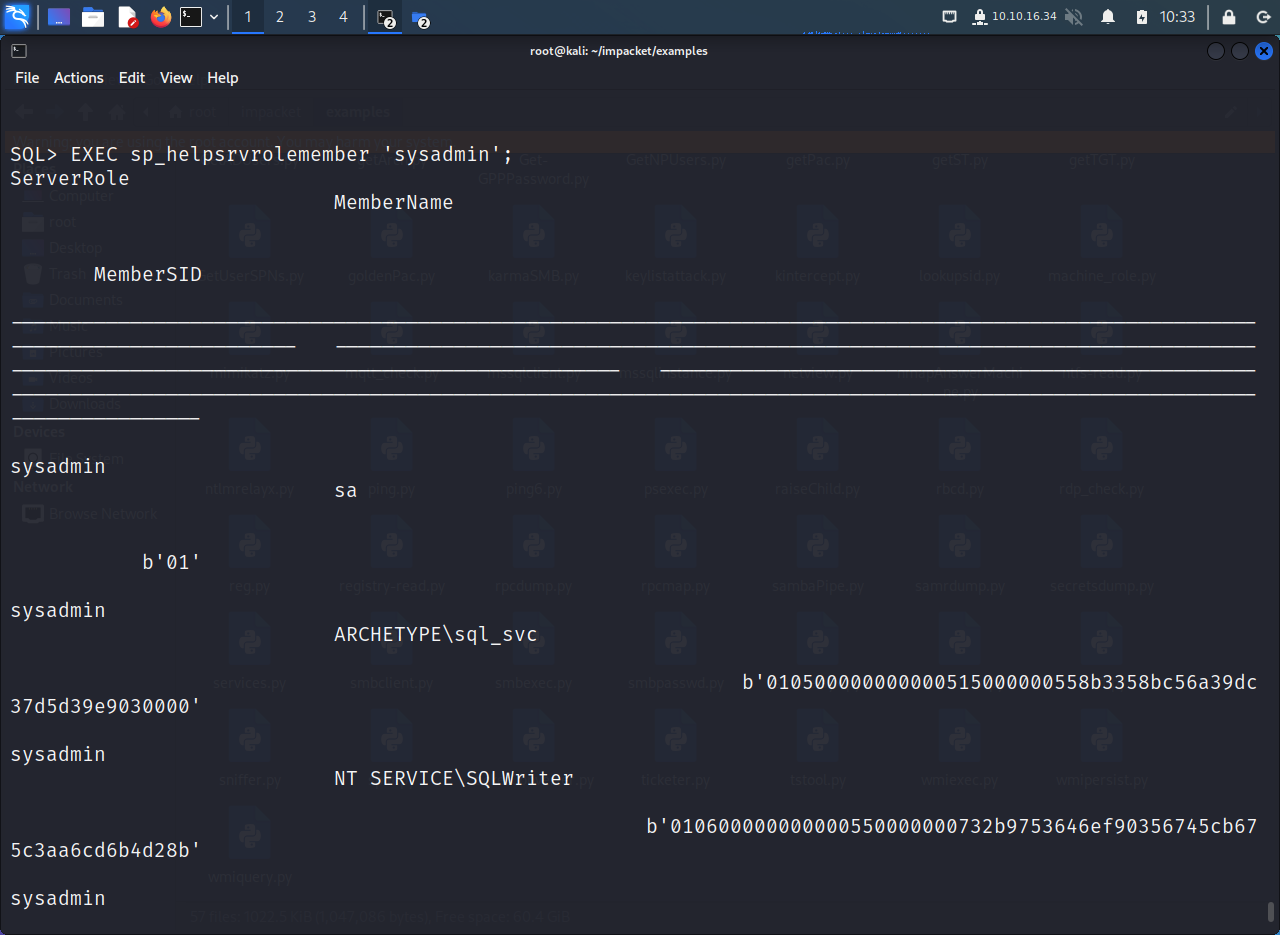Click the terminal vertical scrollbar handle
1280x935 pixels.
coord(1271,912)
